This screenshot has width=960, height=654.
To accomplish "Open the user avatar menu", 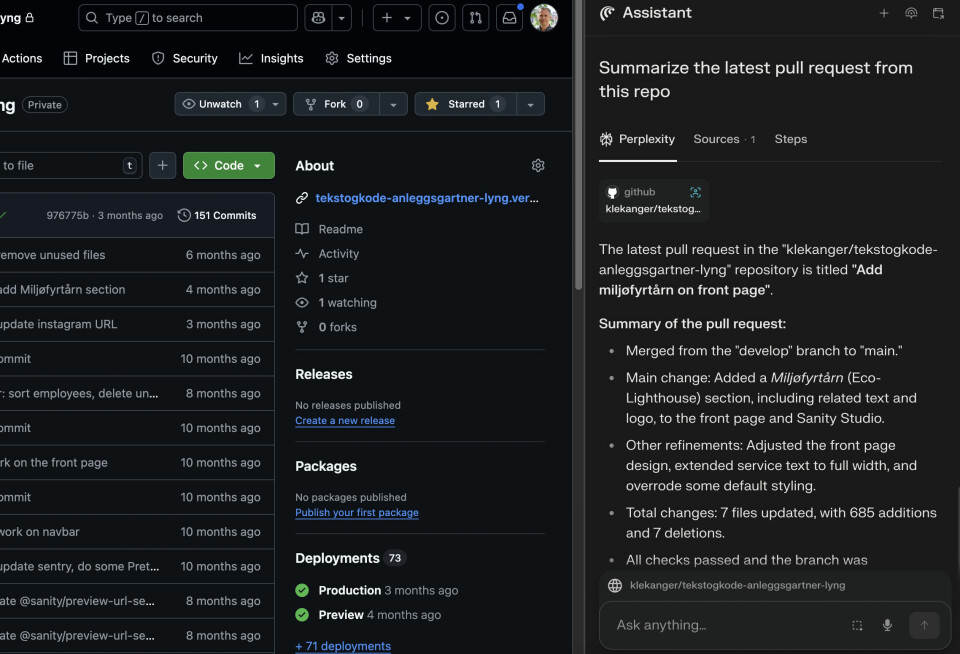I will tap(544, 17).
